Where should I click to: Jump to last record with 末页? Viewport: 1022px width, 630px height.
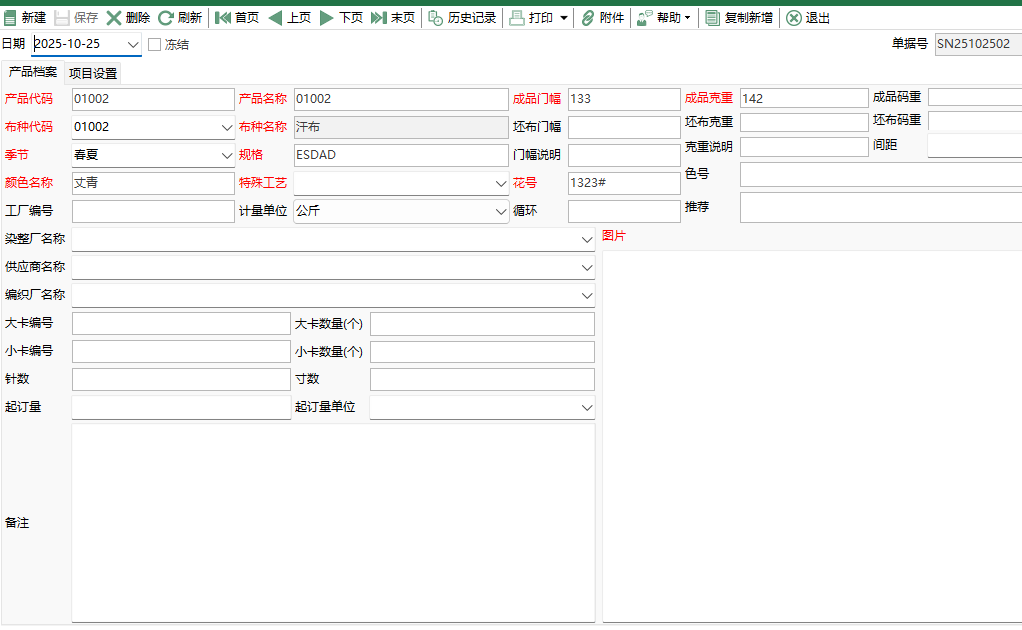(379, 18)
